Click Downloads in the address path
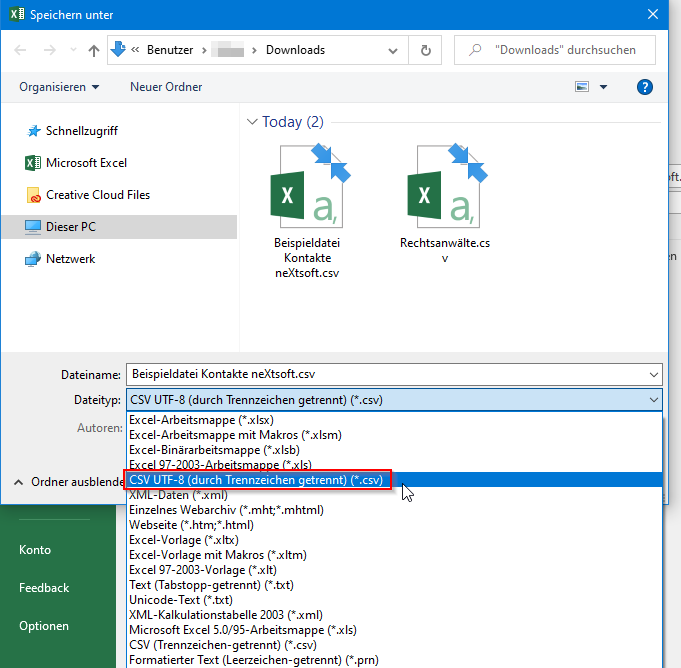This screenshot has width=681, height=668. tap(295, 50)
